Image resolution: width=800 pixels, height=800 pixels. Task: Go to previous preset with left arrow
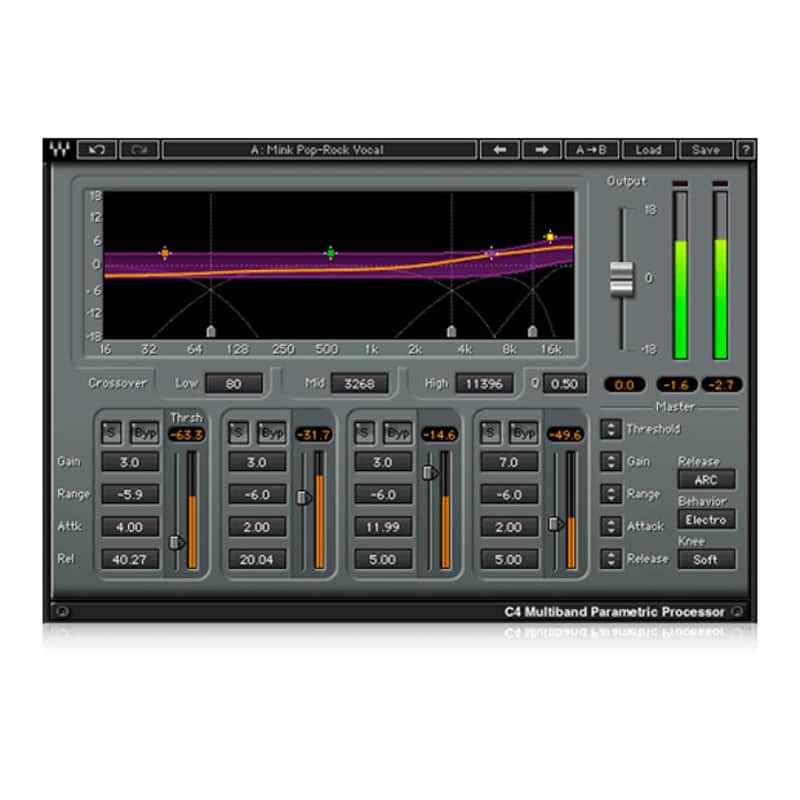500,150
